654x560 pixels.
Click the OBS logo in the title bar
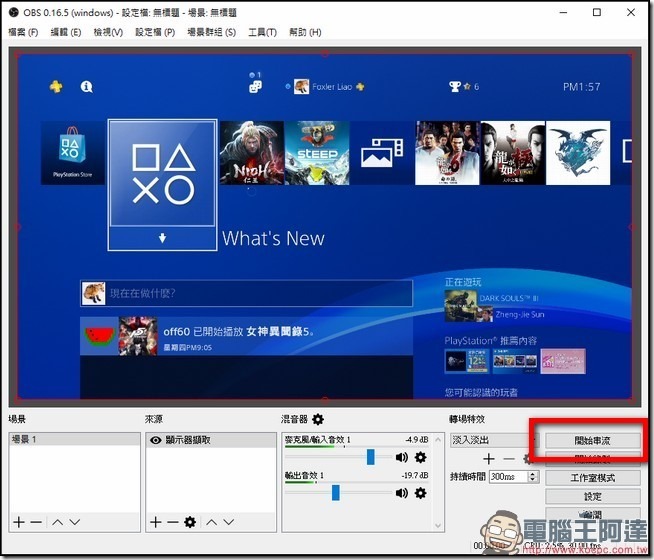coord(14,12)
